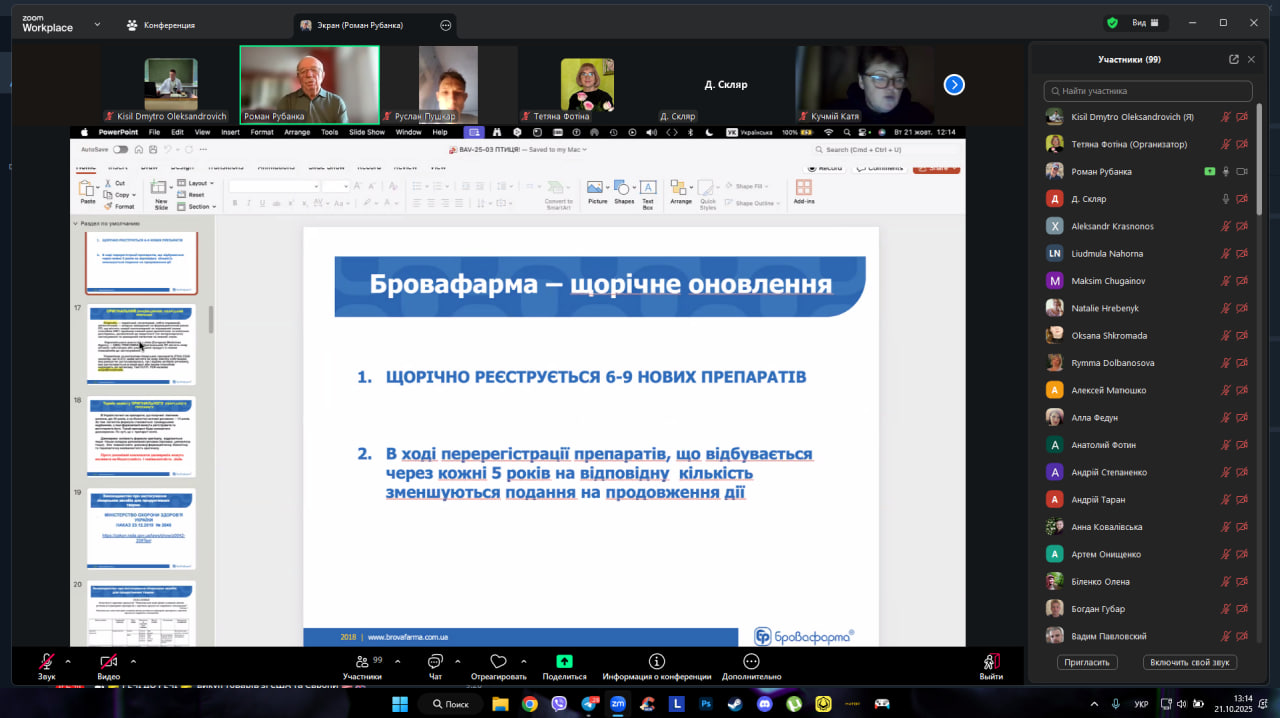Open the Дополнительно more options menu
This screenshot has height=718, width=1280.
[751, 662]
